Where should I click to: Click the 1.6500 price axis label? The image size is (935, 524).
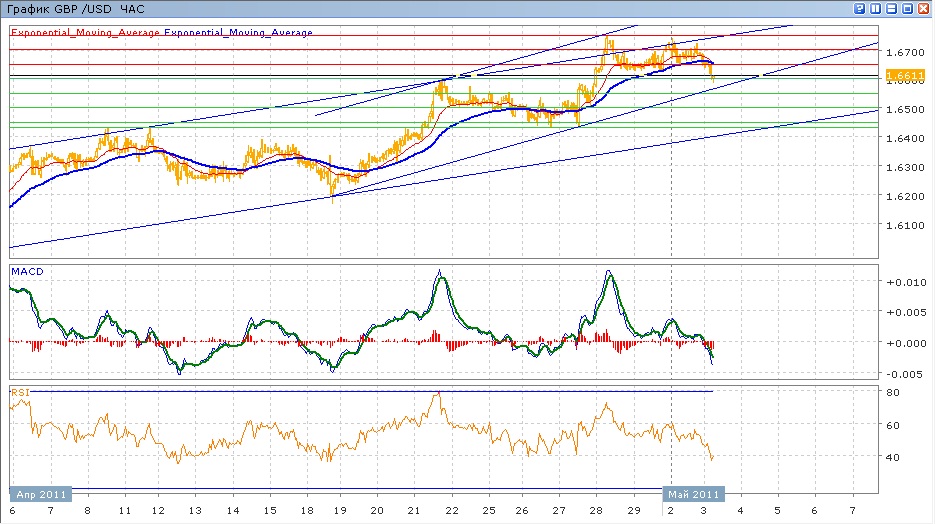[903, 109]
